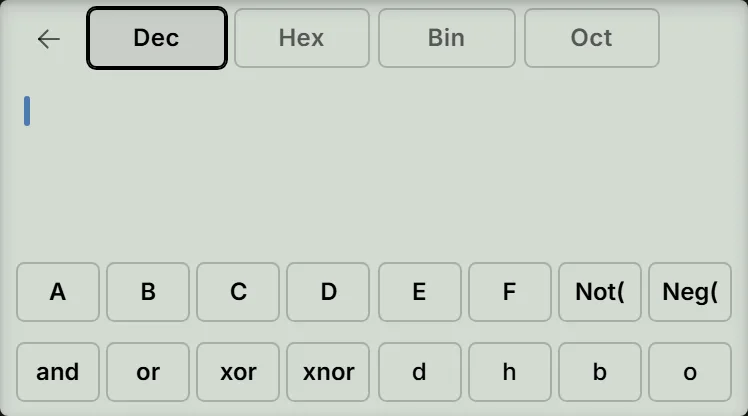This screenshot has width=748, height=416.
Task: Insert the 'b' binary suffix
Action: tap(600, 372)
